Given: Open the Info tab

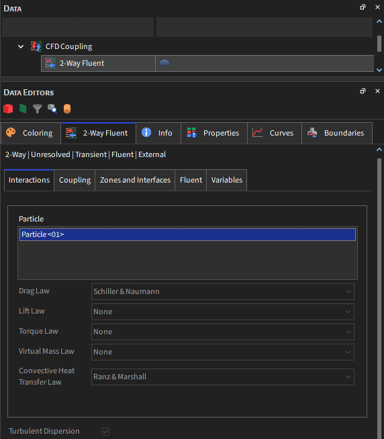Looking at the screenshot, I should pyautogui.click(x=158, y=133).
